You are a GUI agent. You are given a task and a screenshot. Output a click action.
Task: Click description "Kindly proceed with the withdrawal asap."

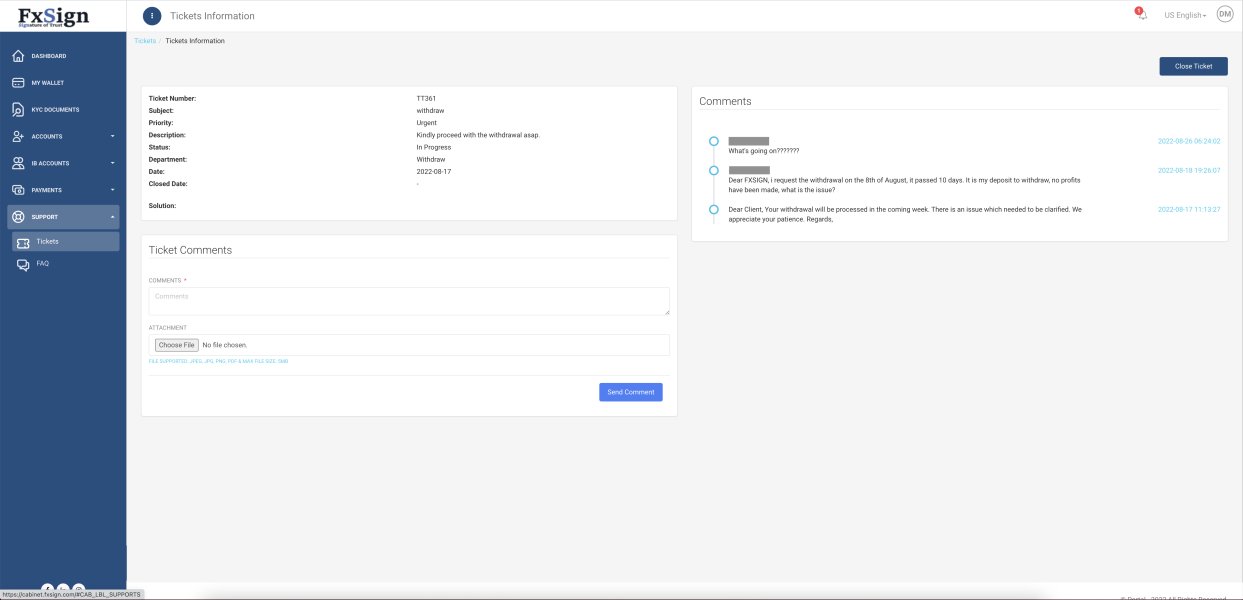(x=478, y=134)
